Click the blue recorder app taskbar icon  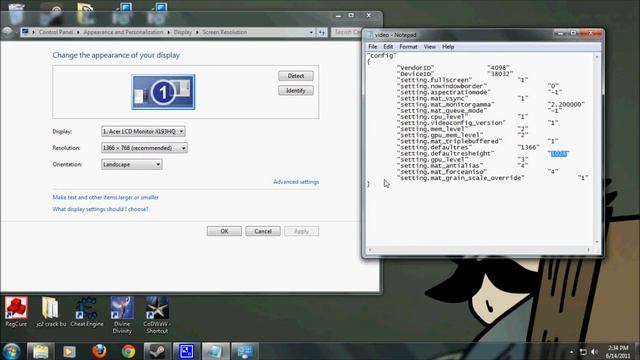coord(186,351)
